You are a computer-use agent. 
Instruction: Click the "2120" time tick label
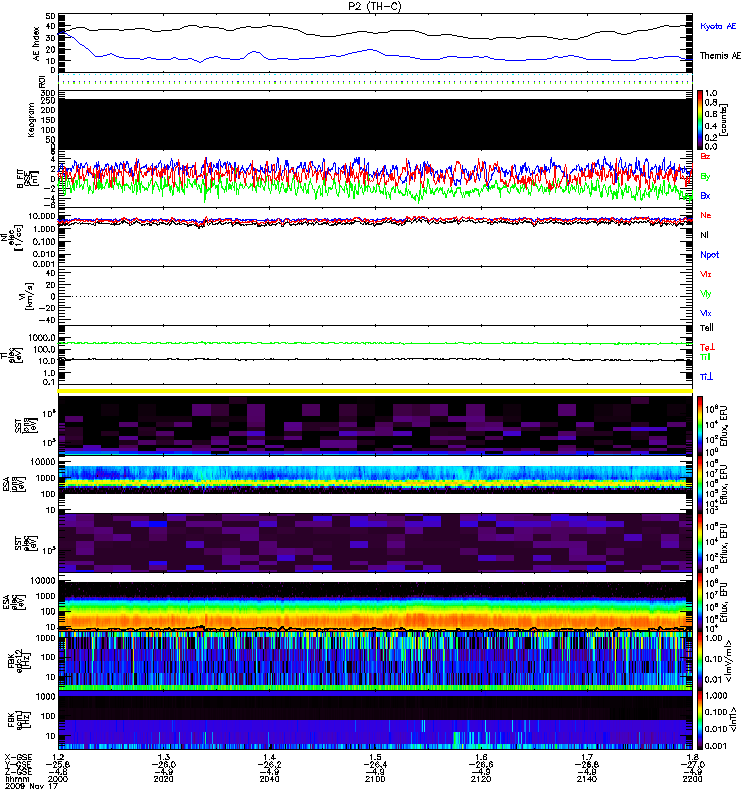tap(481, 779)
